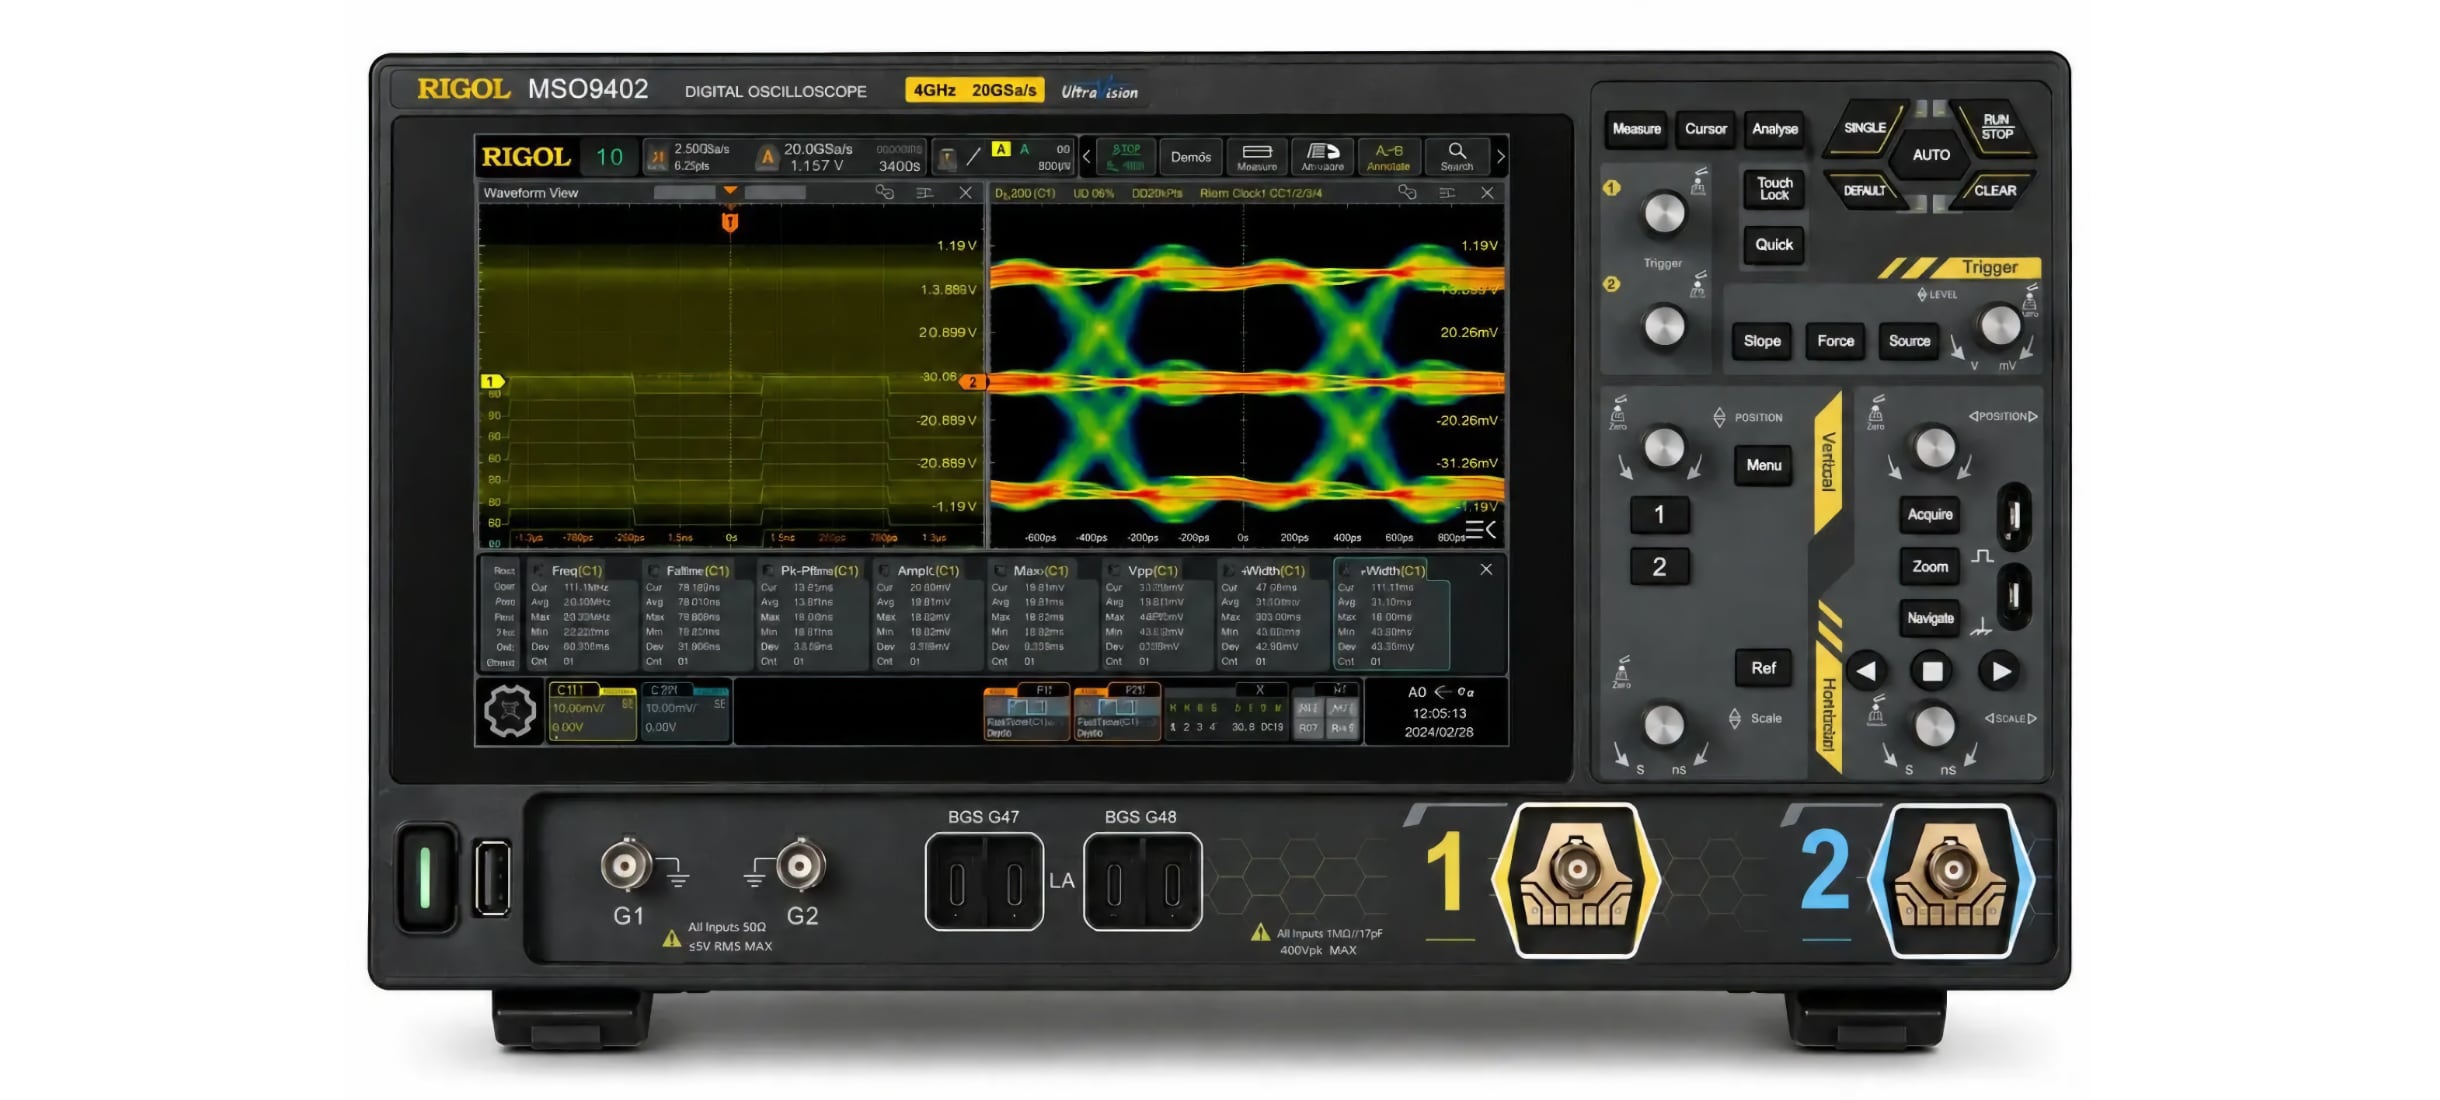The image size is (2440, 1100).
Task: Click the navigate forward arrow key
Action: [x=2000, y=671]
